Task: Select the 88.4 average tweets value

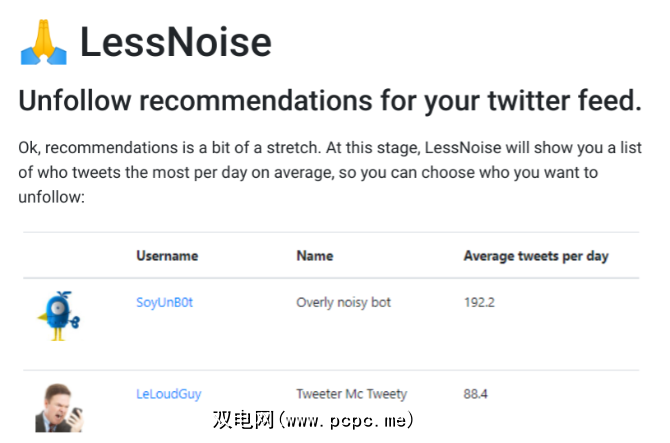Action: (x=475, y=394)
